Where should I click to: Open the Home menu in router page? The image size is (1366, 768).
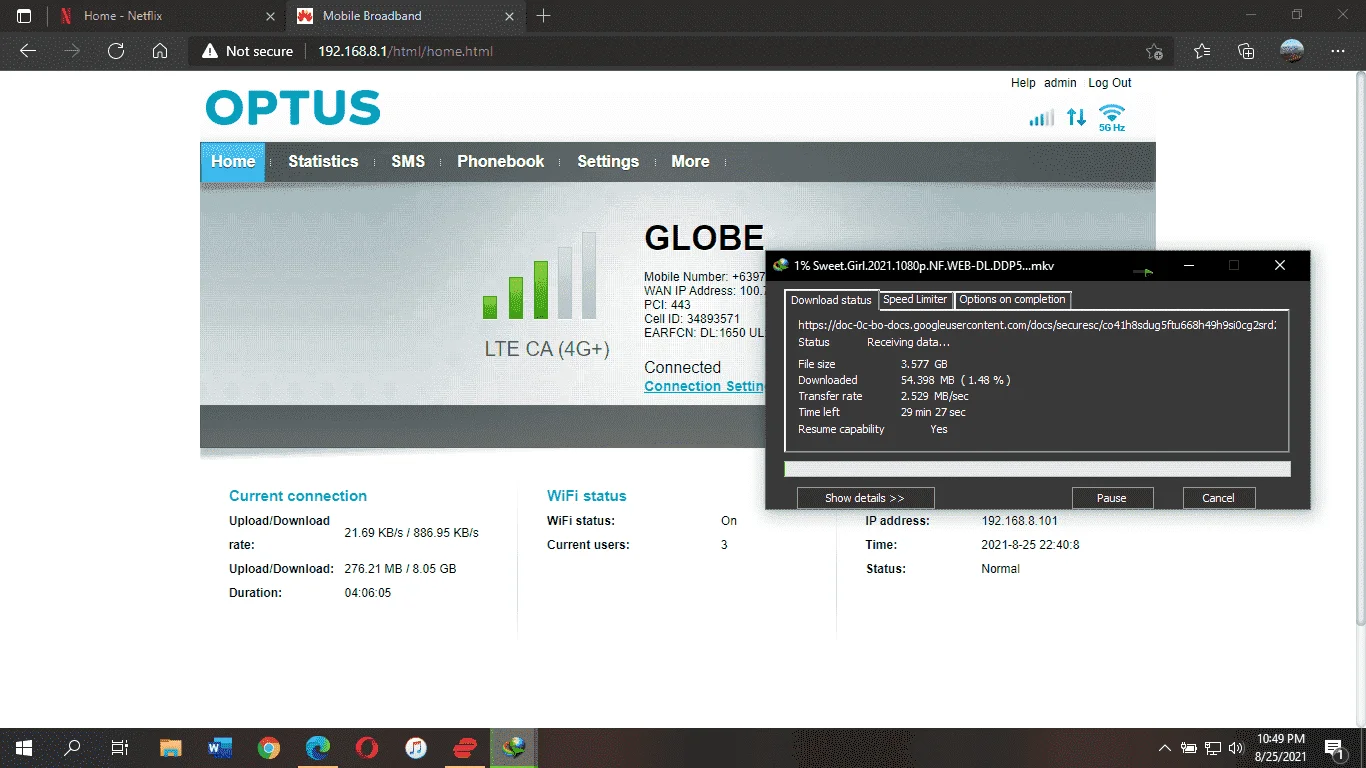(233, 162)
